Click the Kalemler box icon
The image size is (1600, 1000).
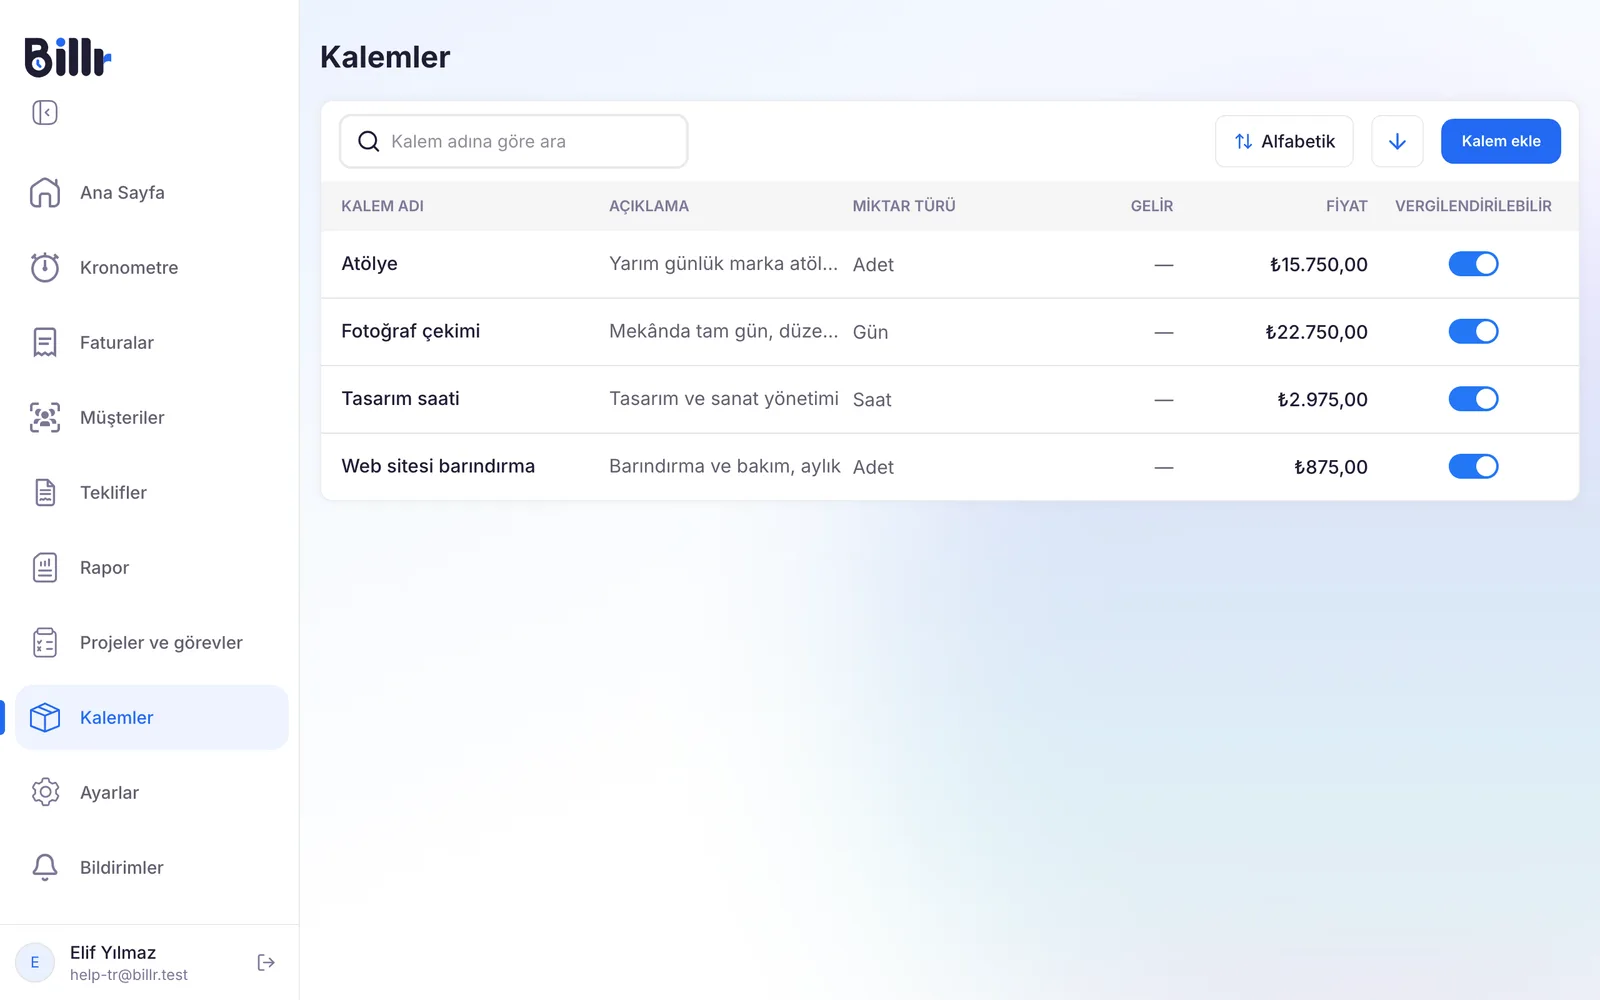pos(45,717)
